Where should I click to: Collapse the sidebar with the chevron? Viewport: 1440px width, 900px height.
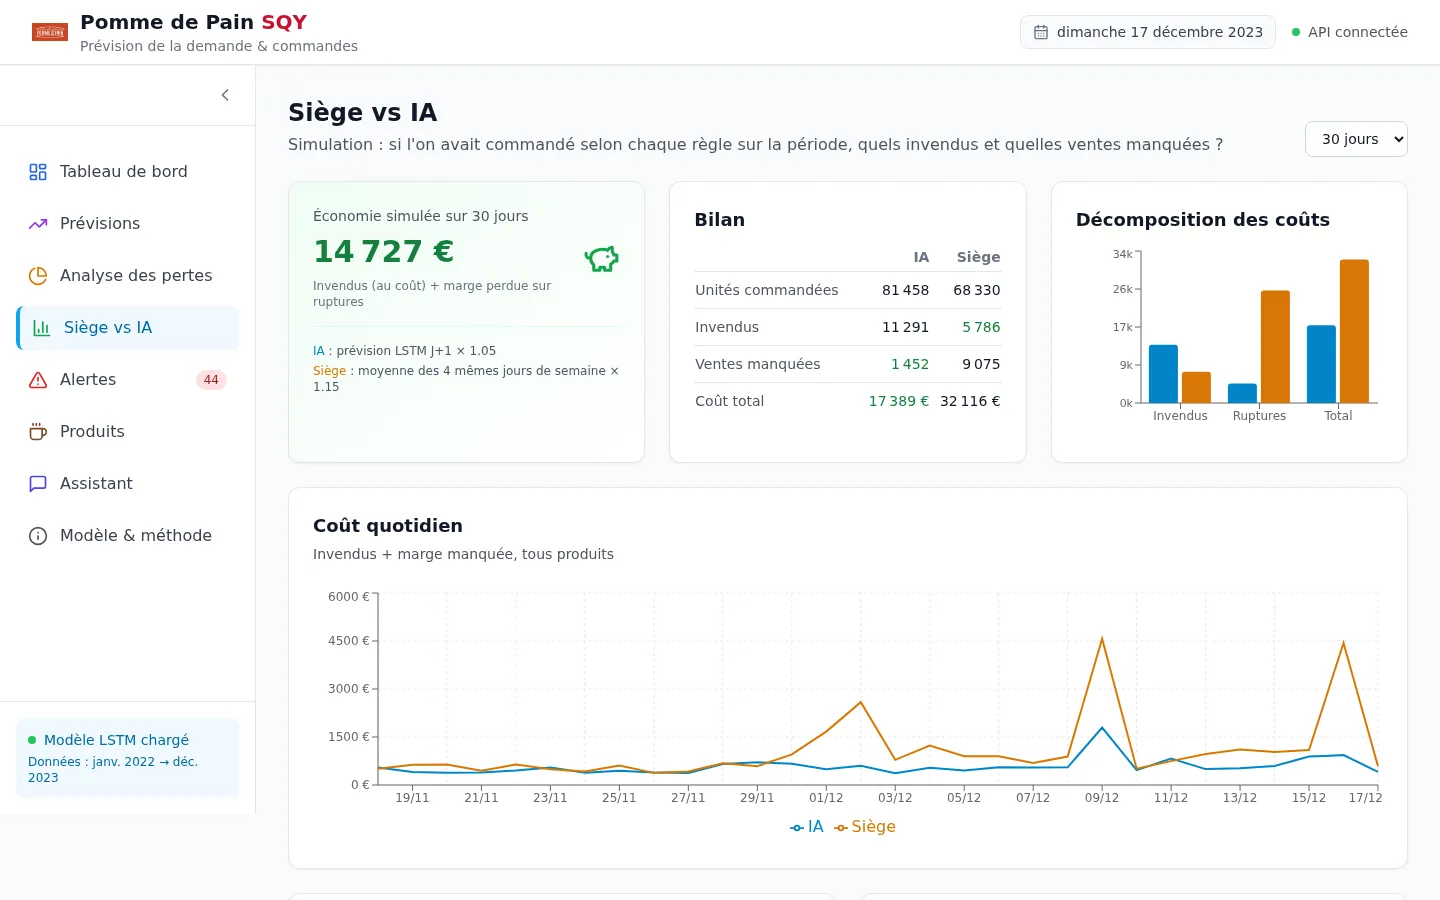pyautogui.click(x=225, y=95)
